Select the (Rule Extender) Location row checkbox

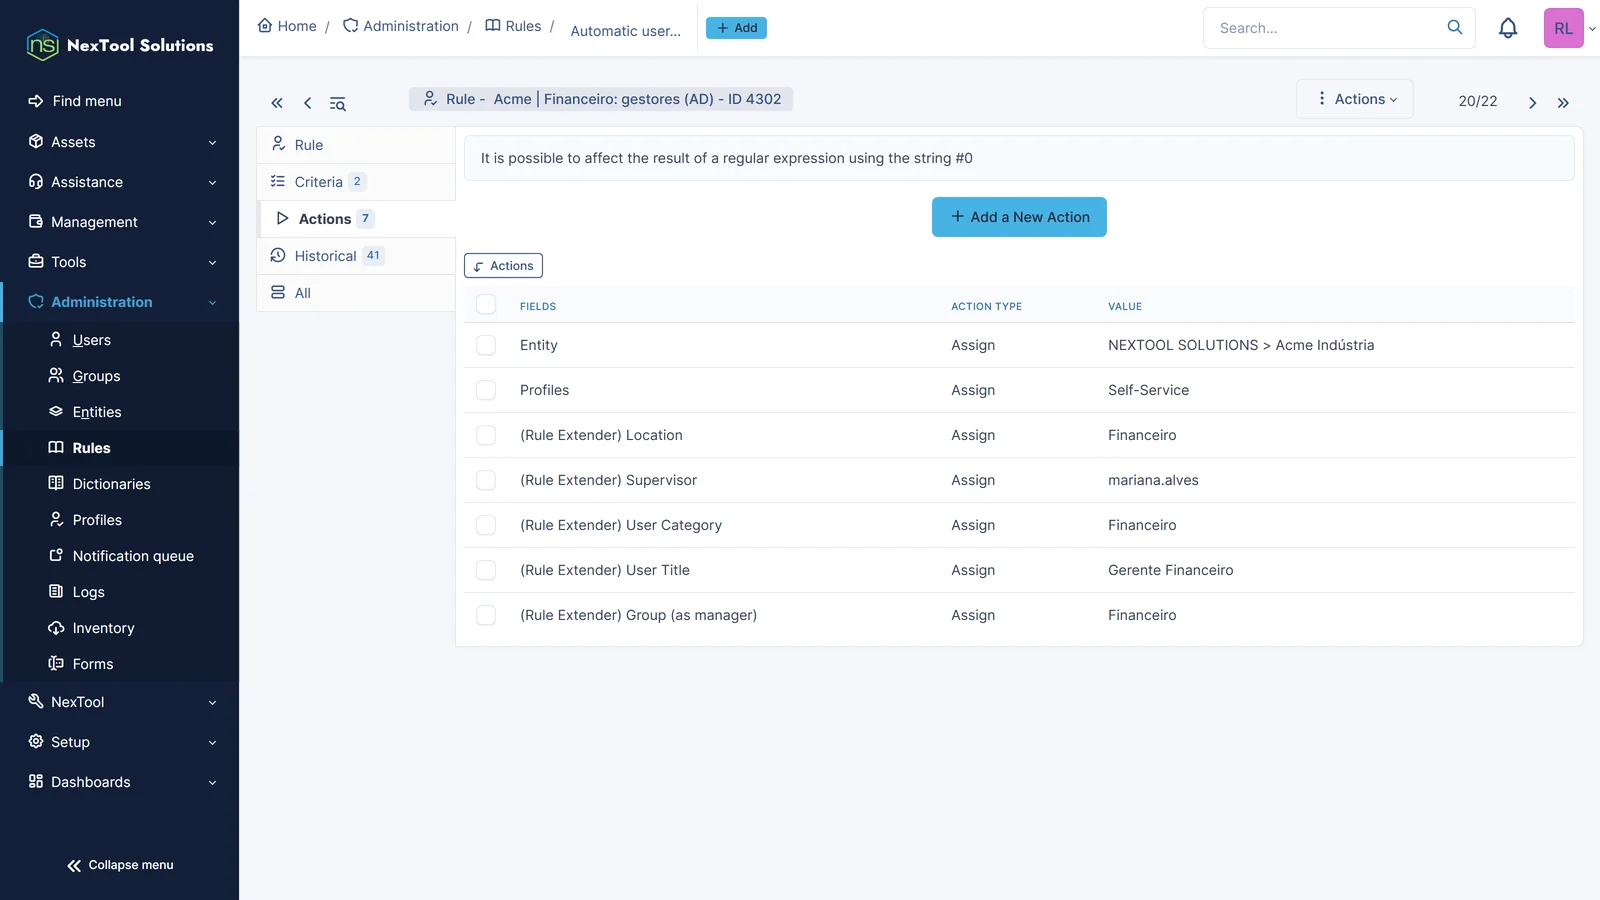click(486, 435)
